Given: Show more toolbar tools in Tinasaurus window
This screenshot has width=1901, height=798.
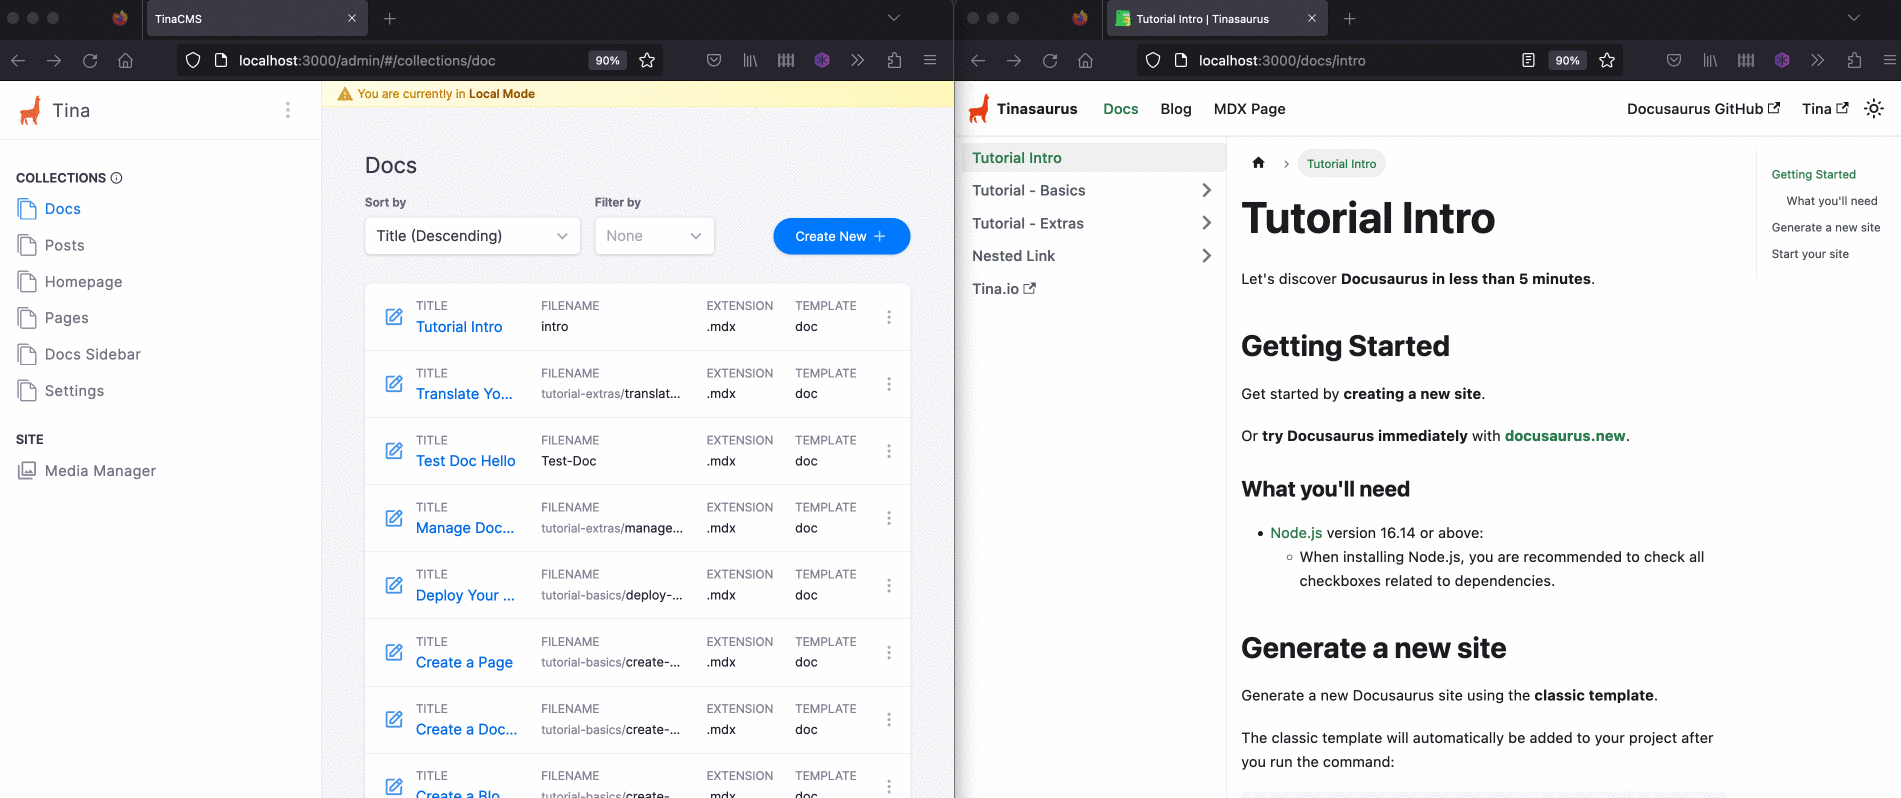Looking at the screenshot, I should pyautogui.click(x=1817, y=61).
